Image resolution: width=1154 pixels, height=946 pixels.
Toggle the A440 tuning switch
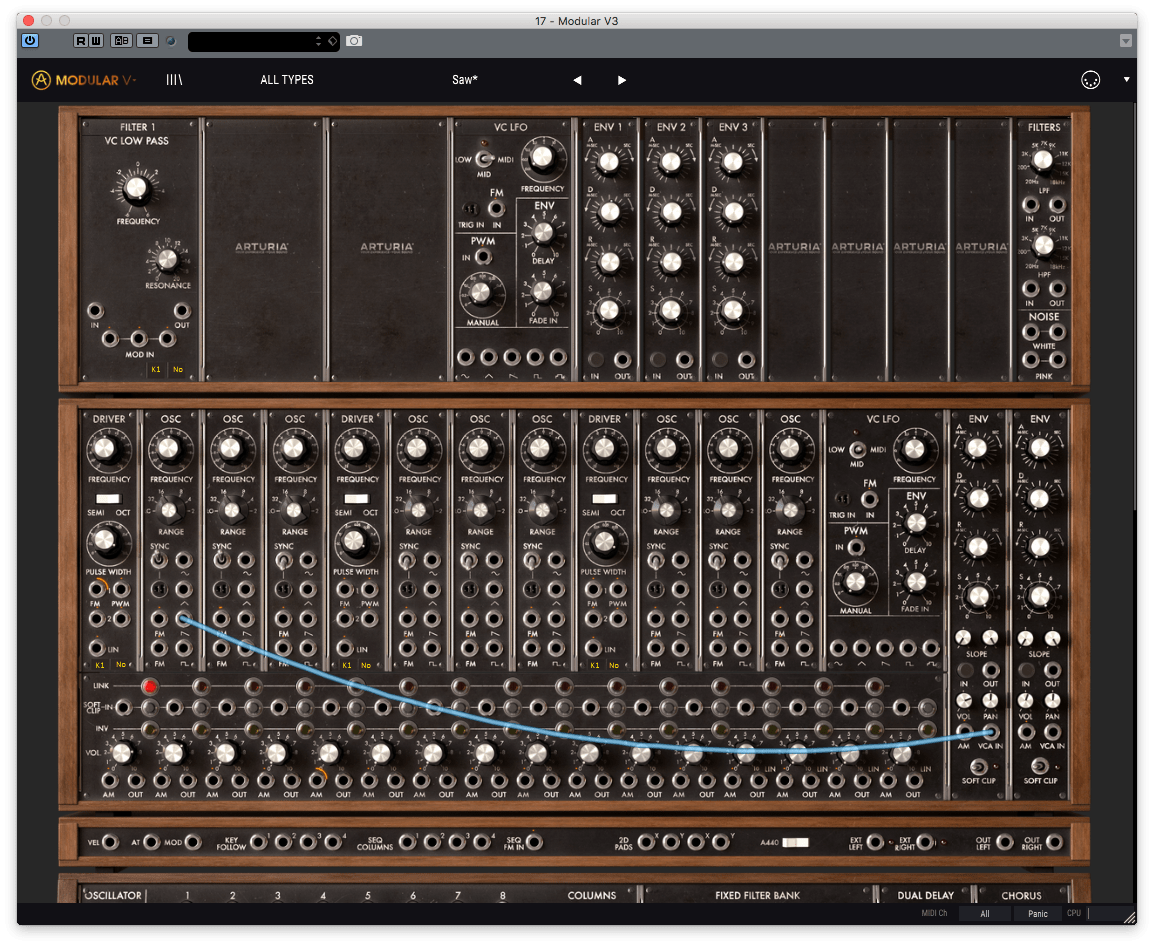795,842
